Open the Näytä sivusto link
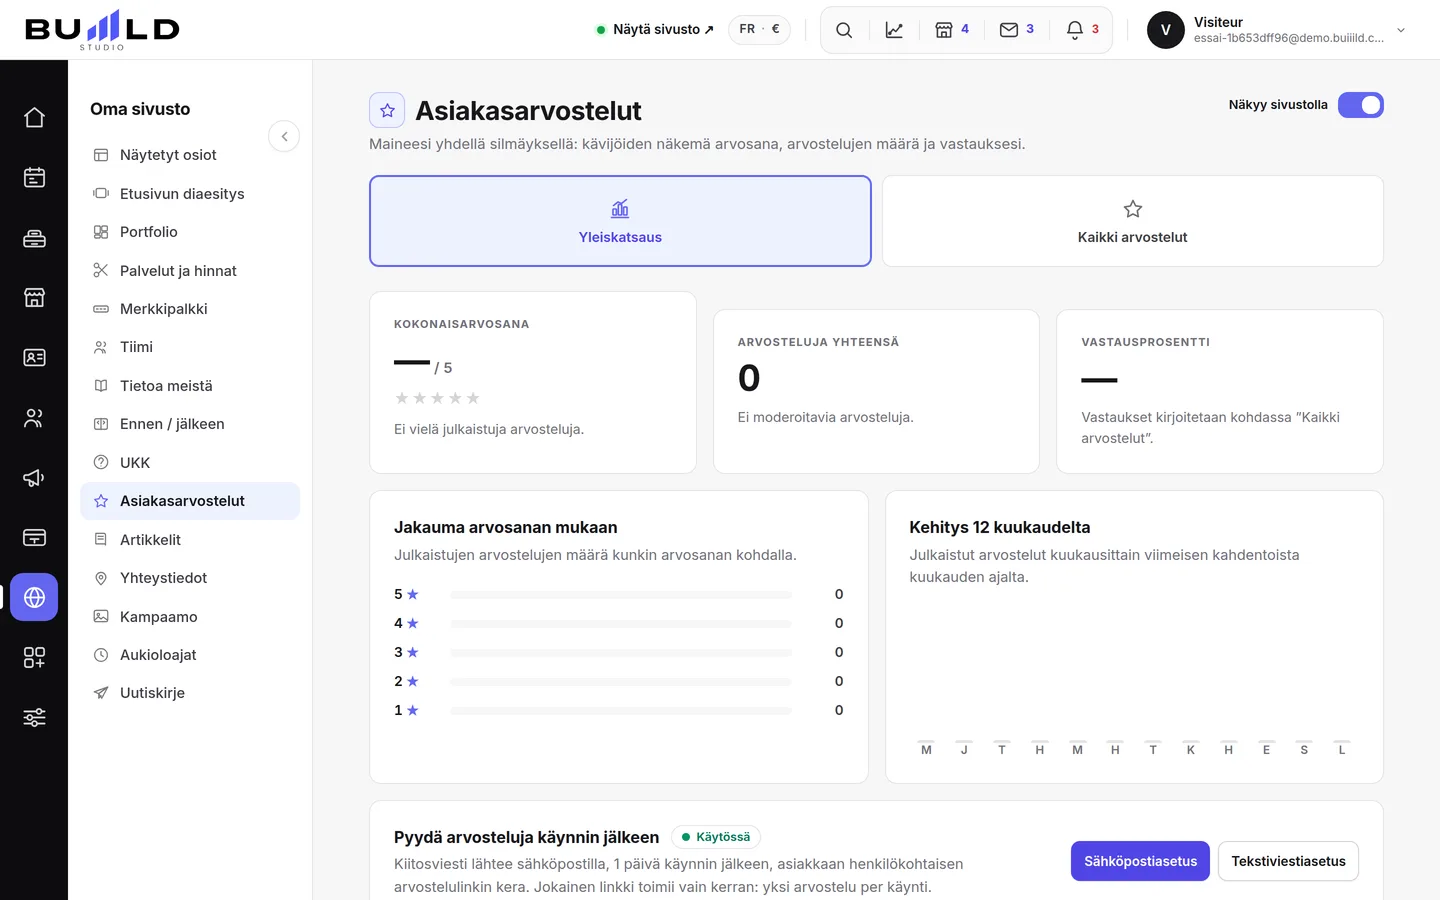 coord(655,30)
